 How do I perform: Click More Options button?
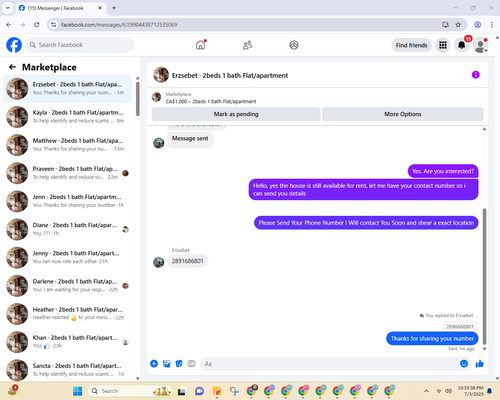403,114
